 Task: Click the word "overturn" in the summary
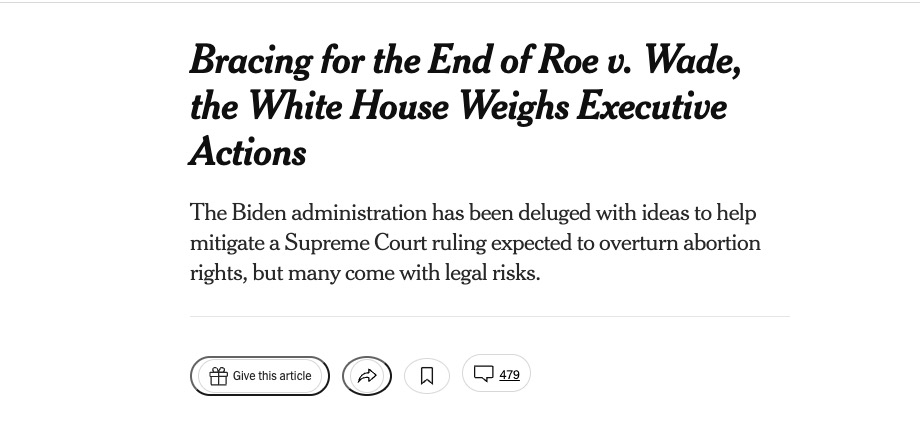click(638, 243)
